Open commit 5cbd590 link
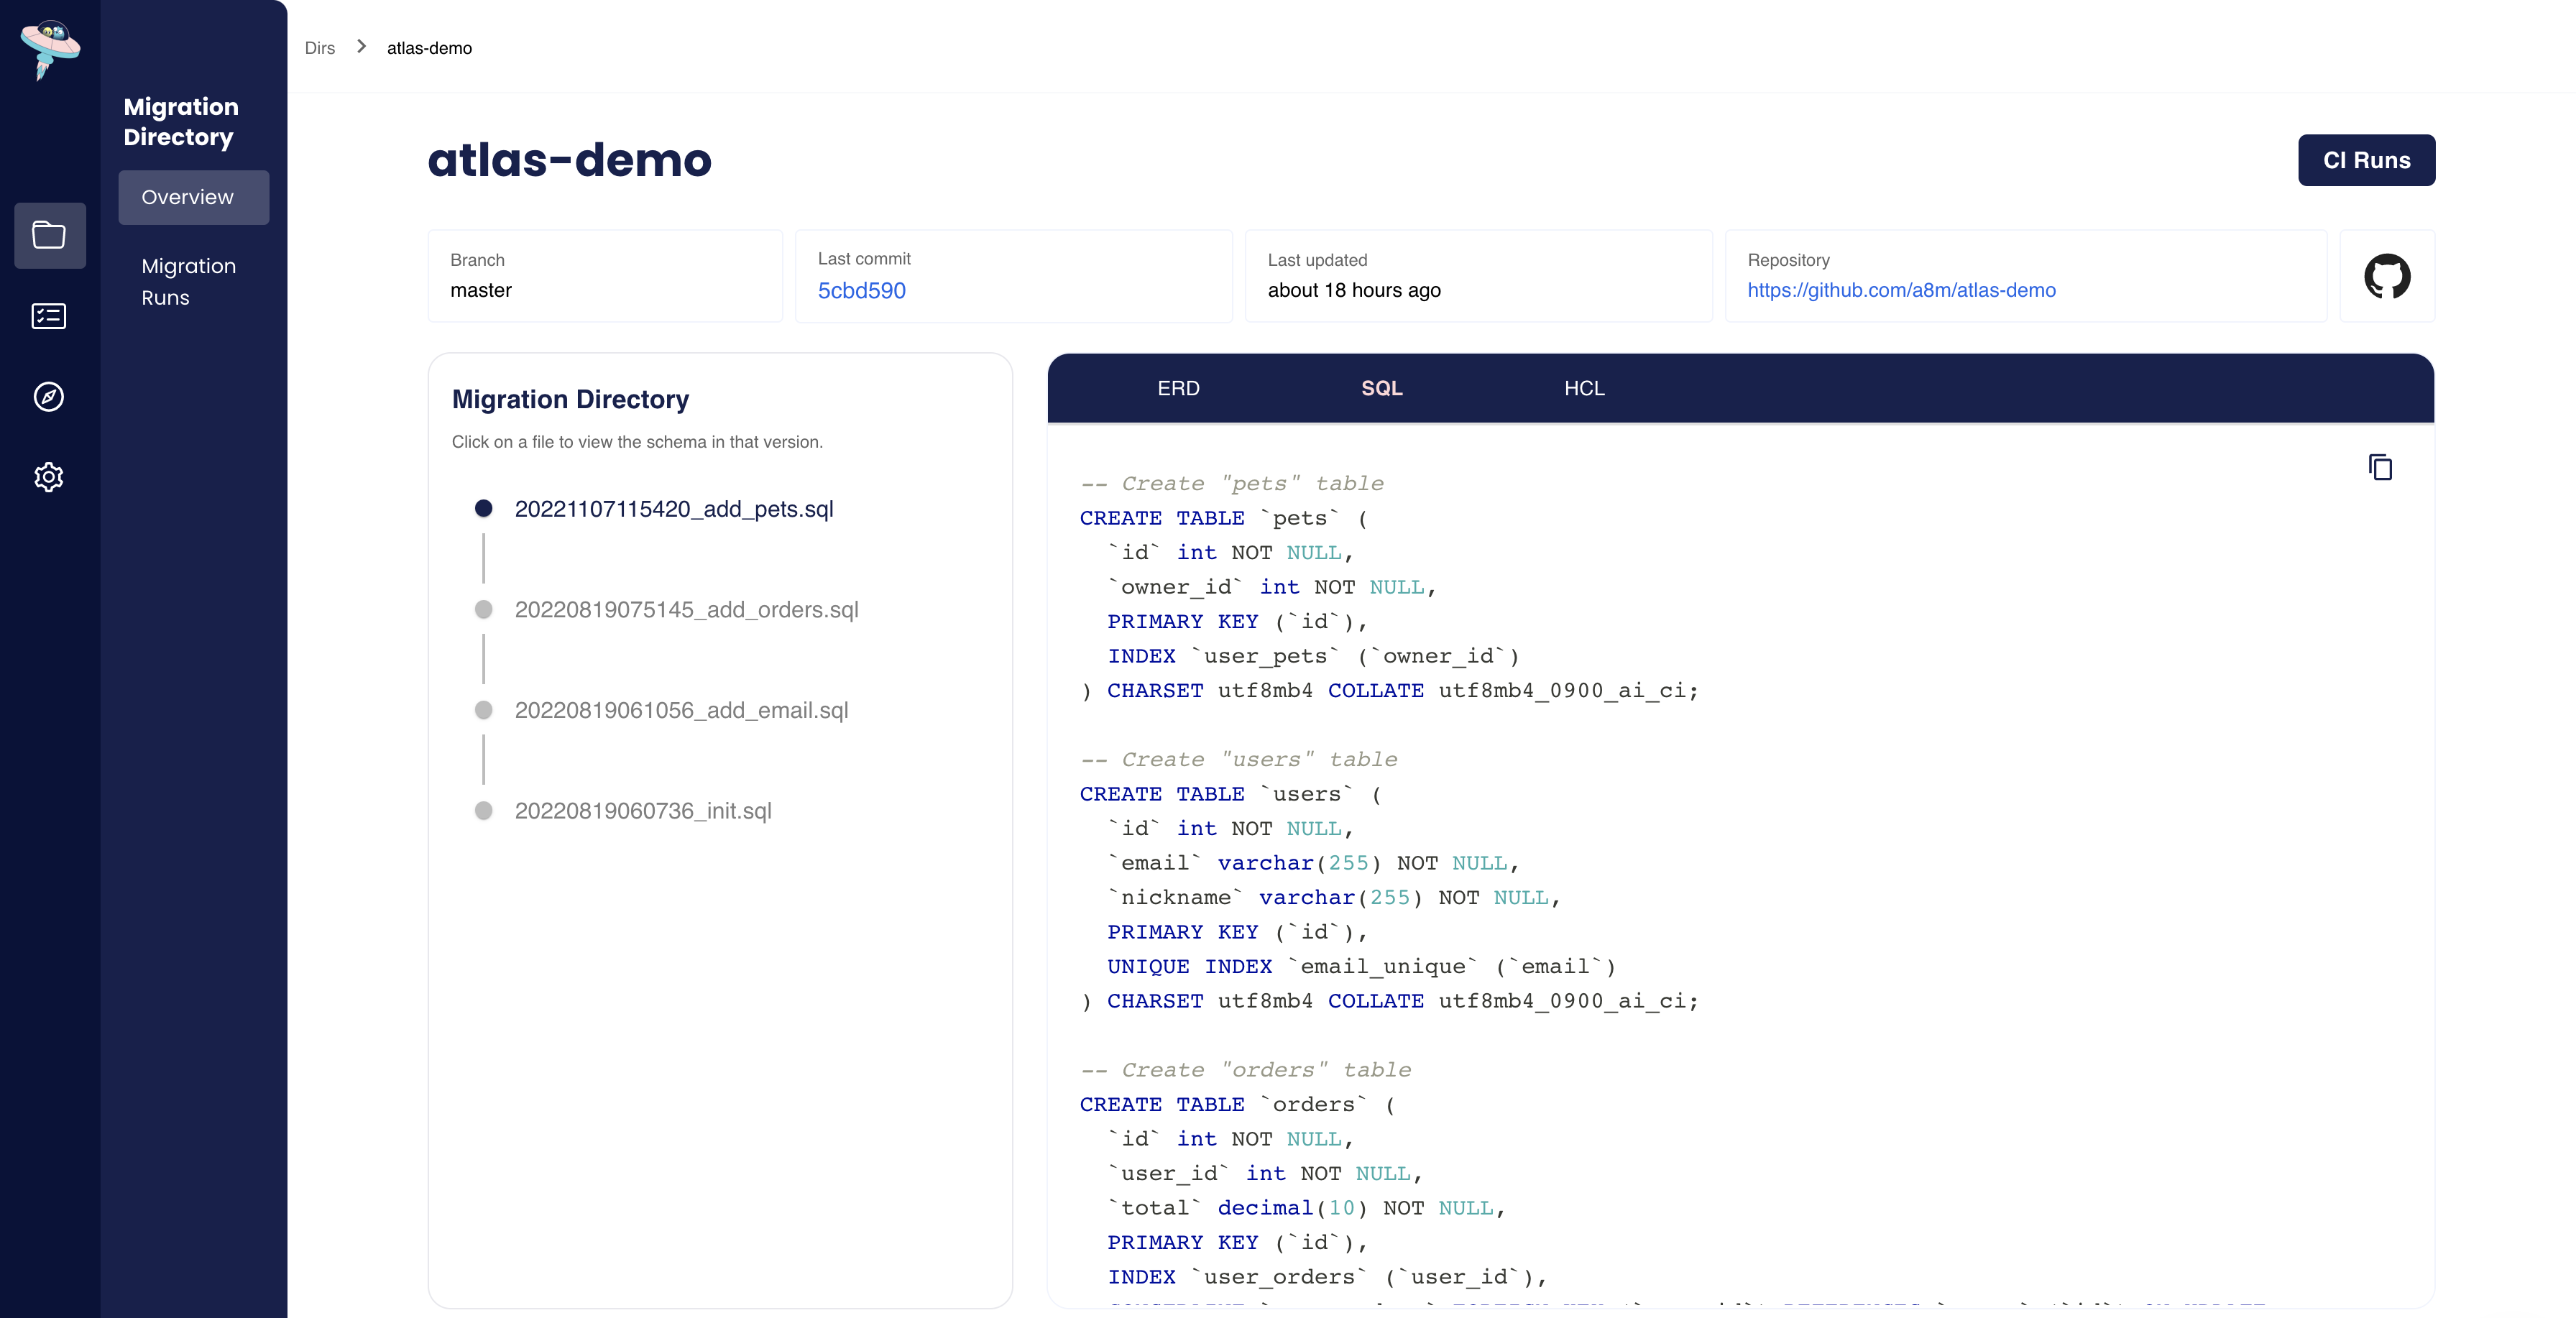The height and width of the screenshot is (1318, 2576). (861, 291)
